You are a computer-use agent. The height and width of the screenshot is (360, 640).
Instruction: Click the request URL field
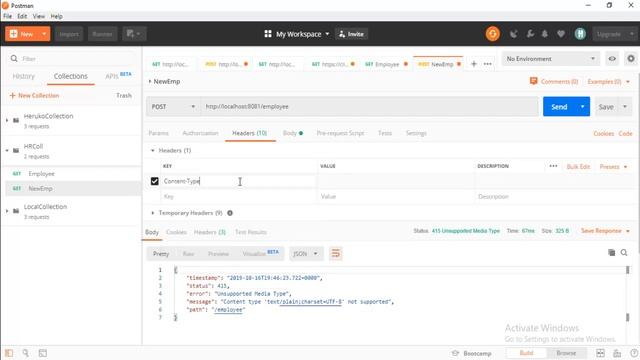pyautogui.click(x=369, y=107)
